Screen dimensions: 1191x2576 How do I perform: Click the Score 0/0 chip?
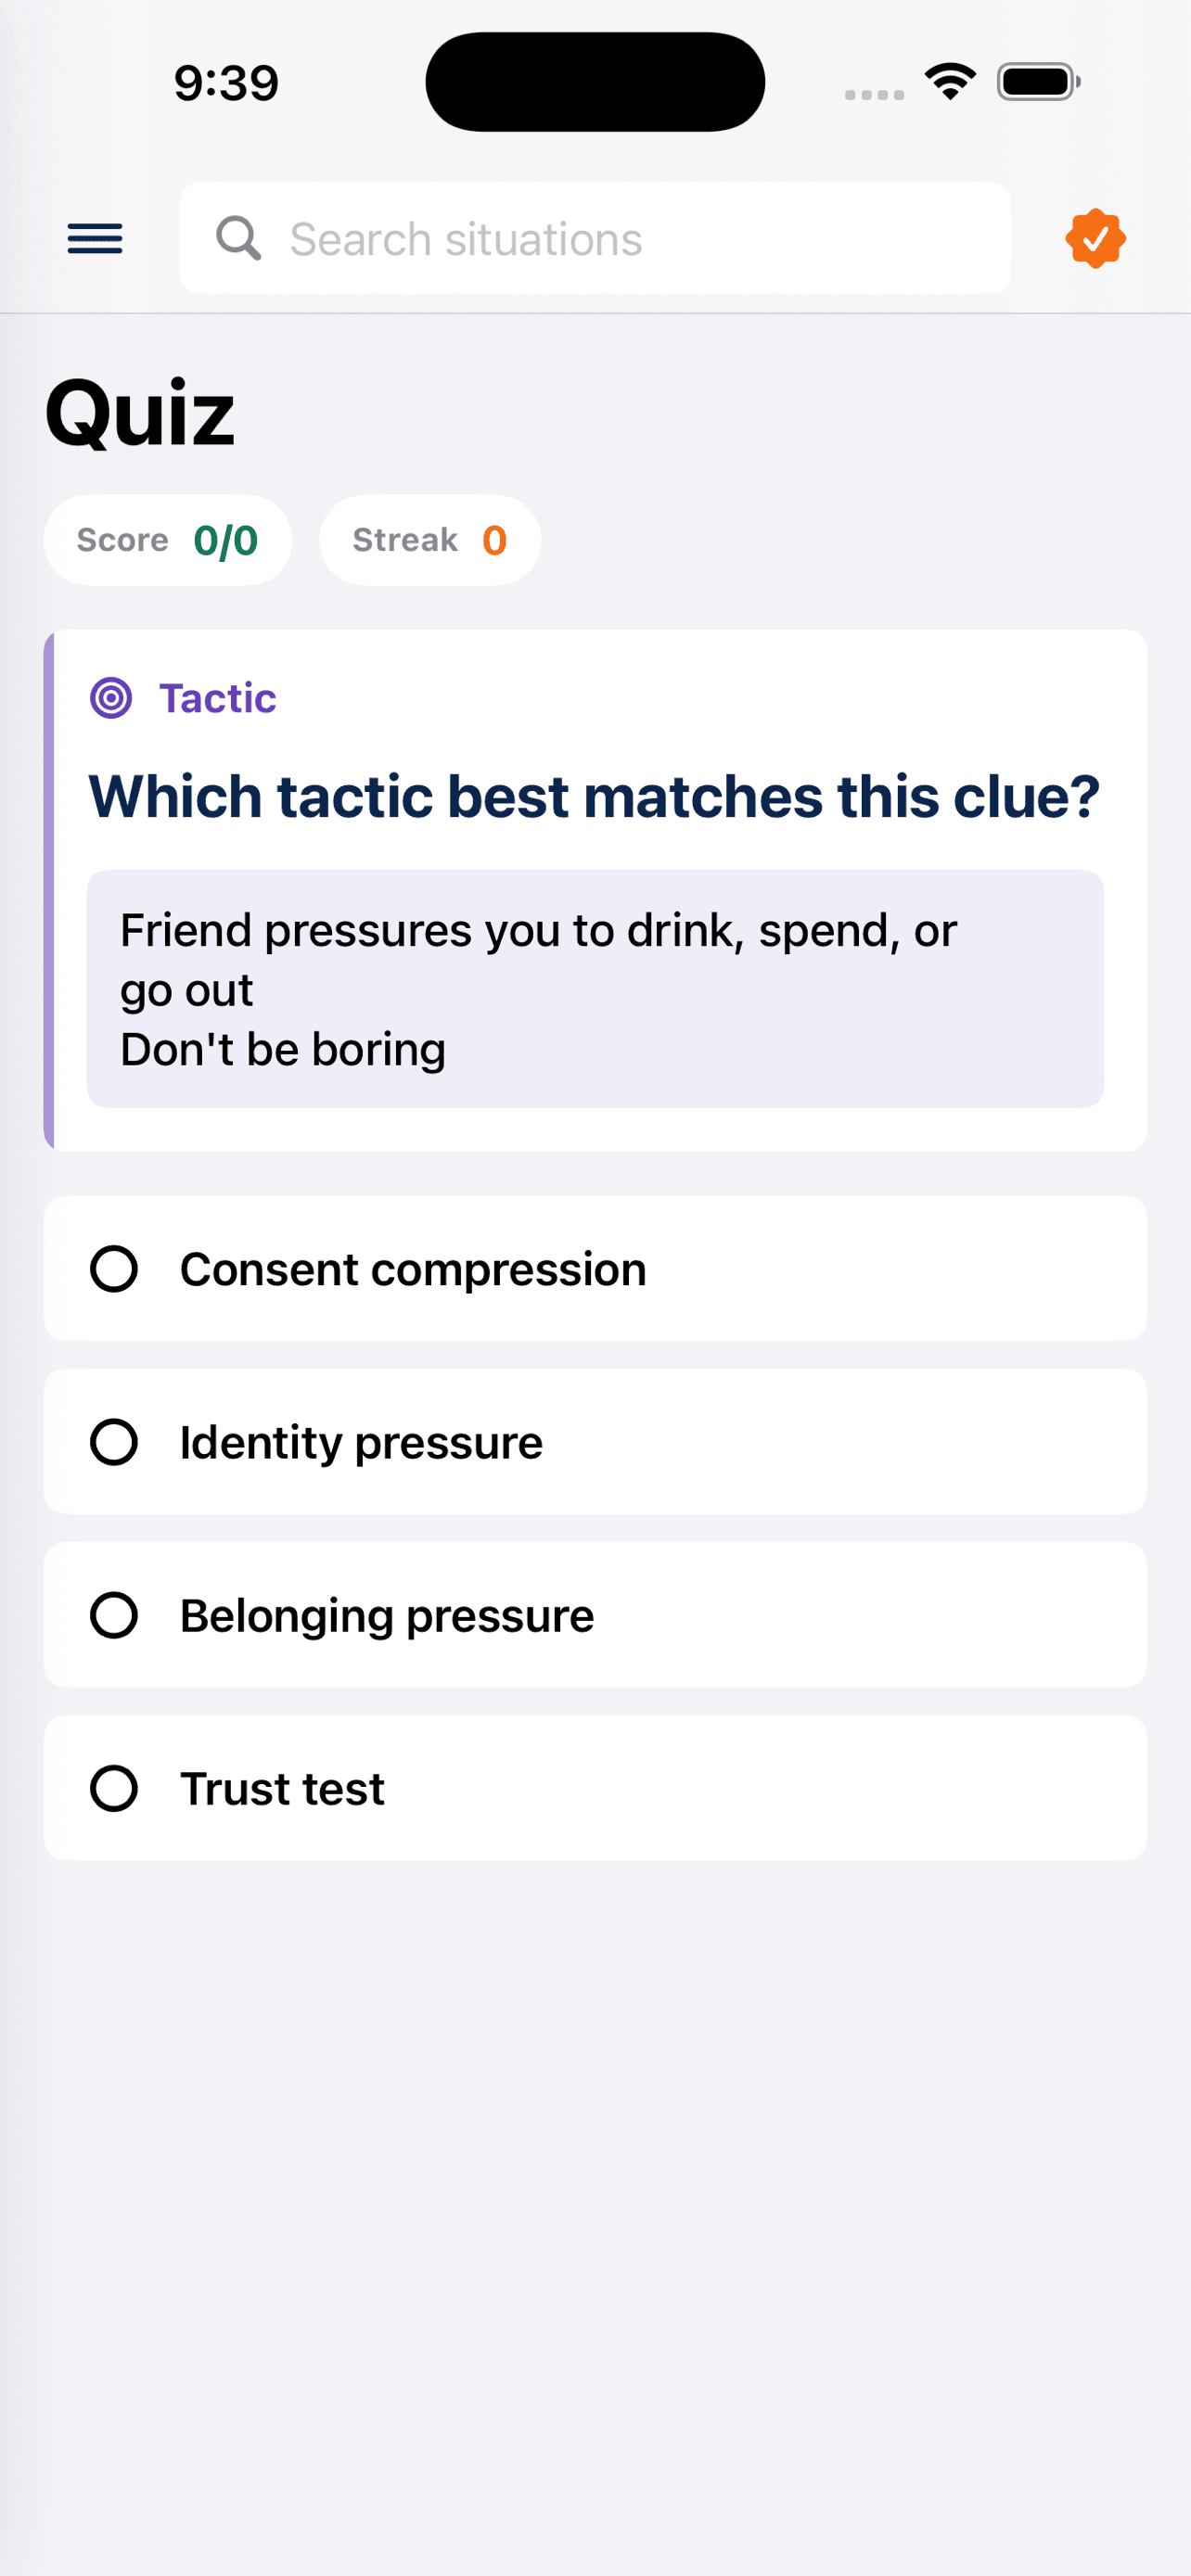167,540
